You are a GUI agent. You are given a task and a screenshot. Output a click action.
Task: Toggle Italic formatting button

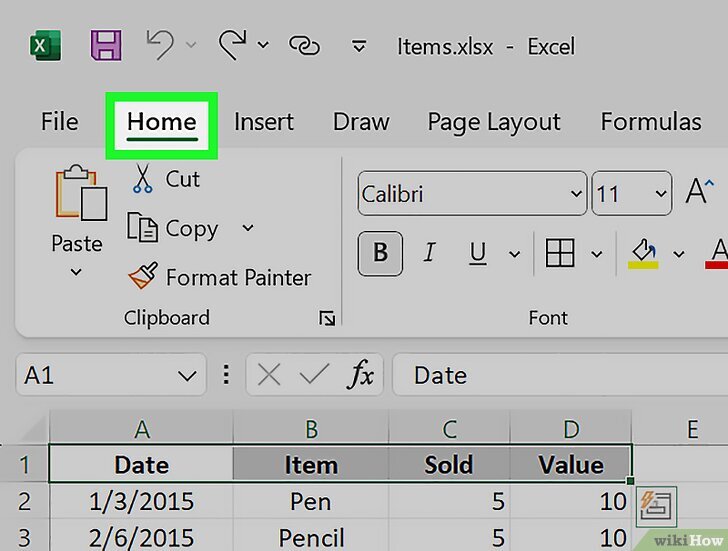coord(430,253)
